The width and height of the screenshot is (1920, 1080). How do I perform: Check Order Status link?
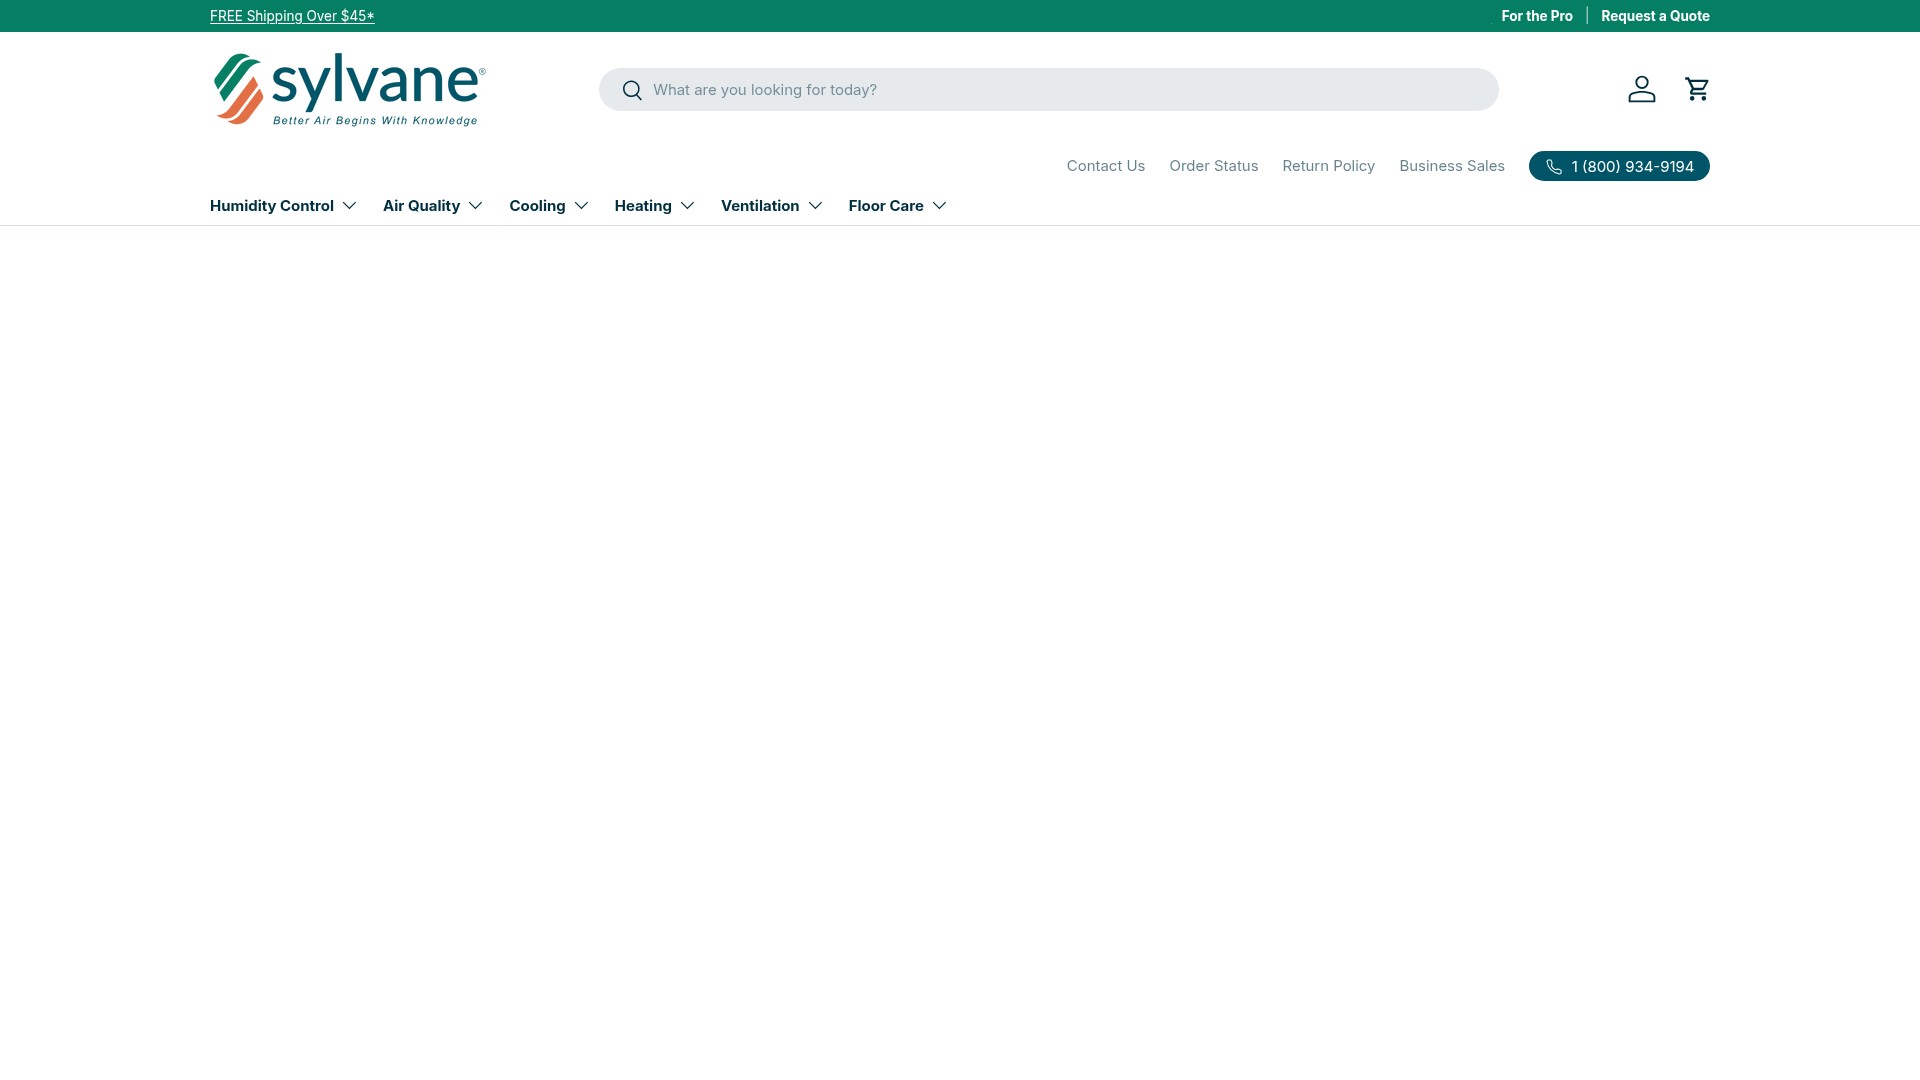1214,166
